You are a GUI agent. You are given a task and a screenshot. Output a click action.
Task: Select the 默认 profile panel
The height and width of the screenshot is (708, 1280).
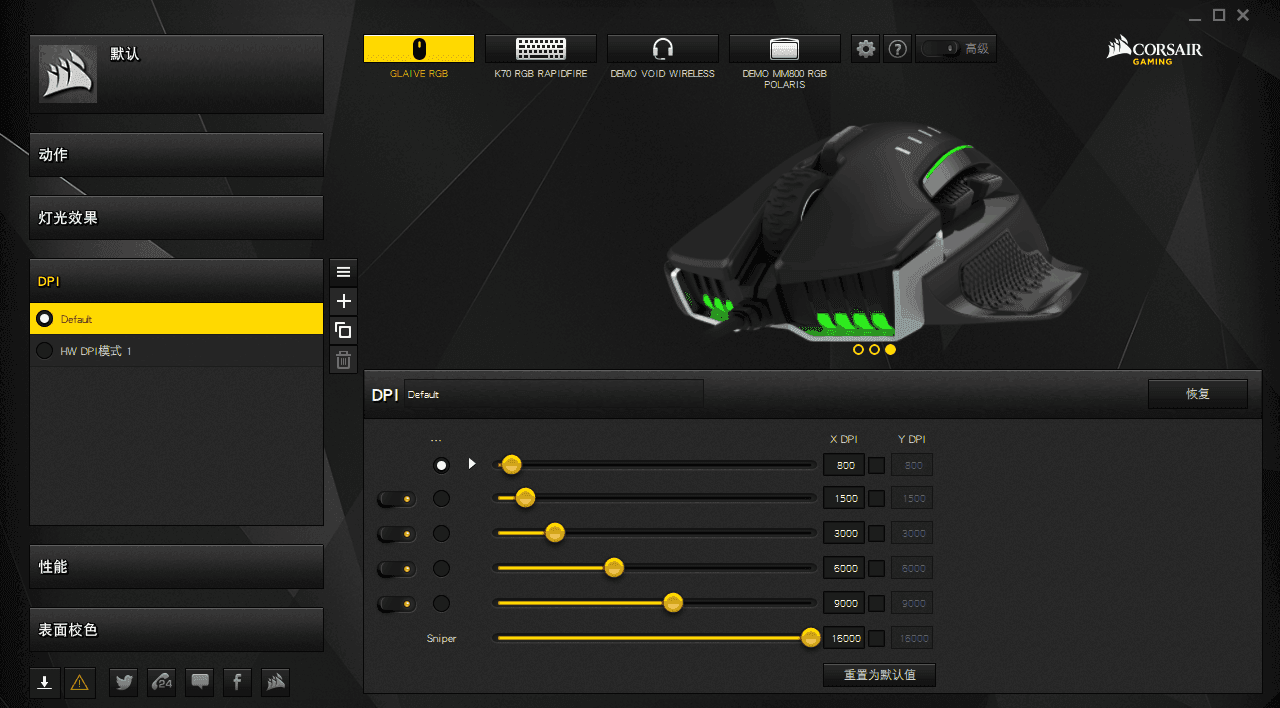176,74
